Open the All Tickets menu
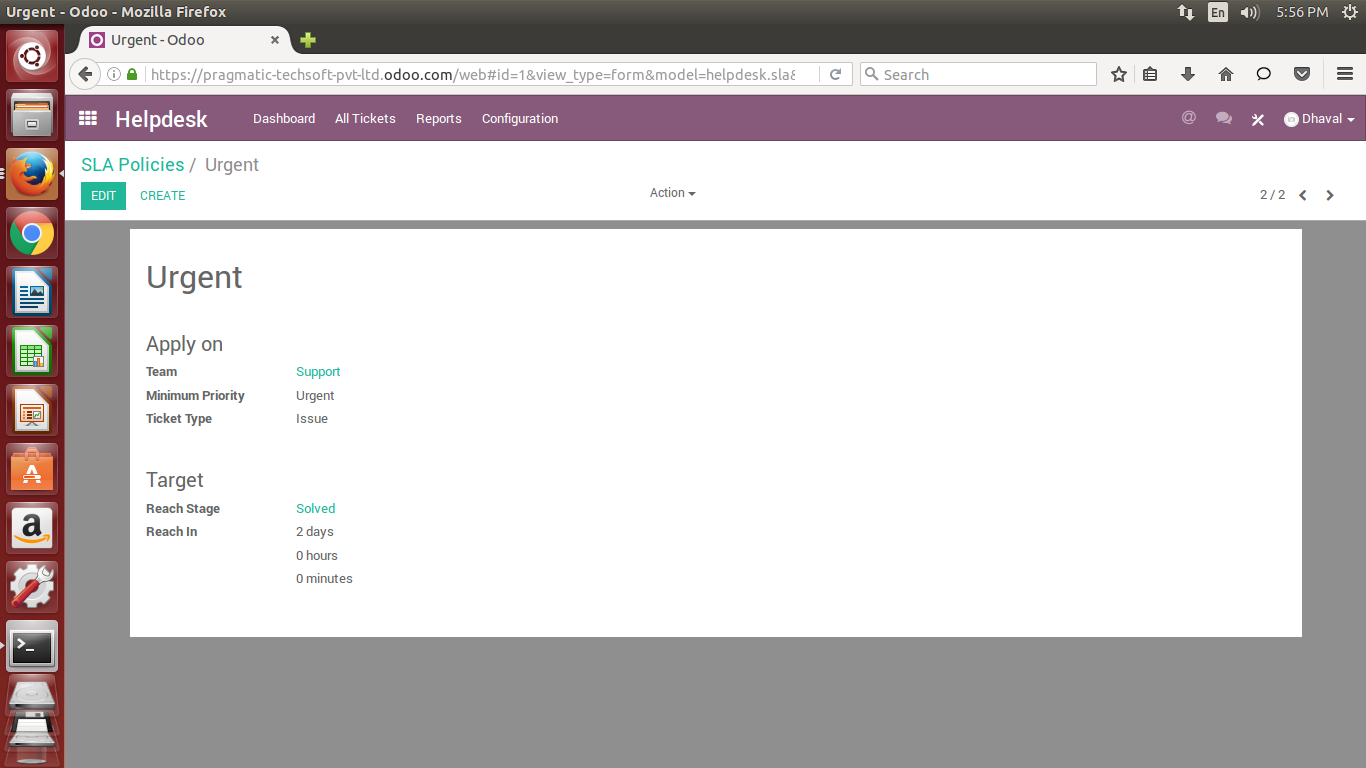Screen dimensions: 1366x768 tap(365, 118)
